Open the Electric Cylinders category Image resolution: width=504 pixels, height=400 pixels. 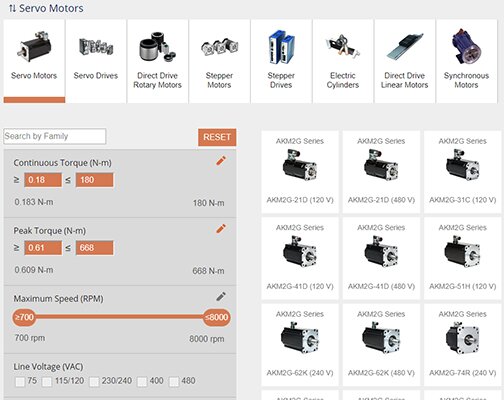click(343, 61)
